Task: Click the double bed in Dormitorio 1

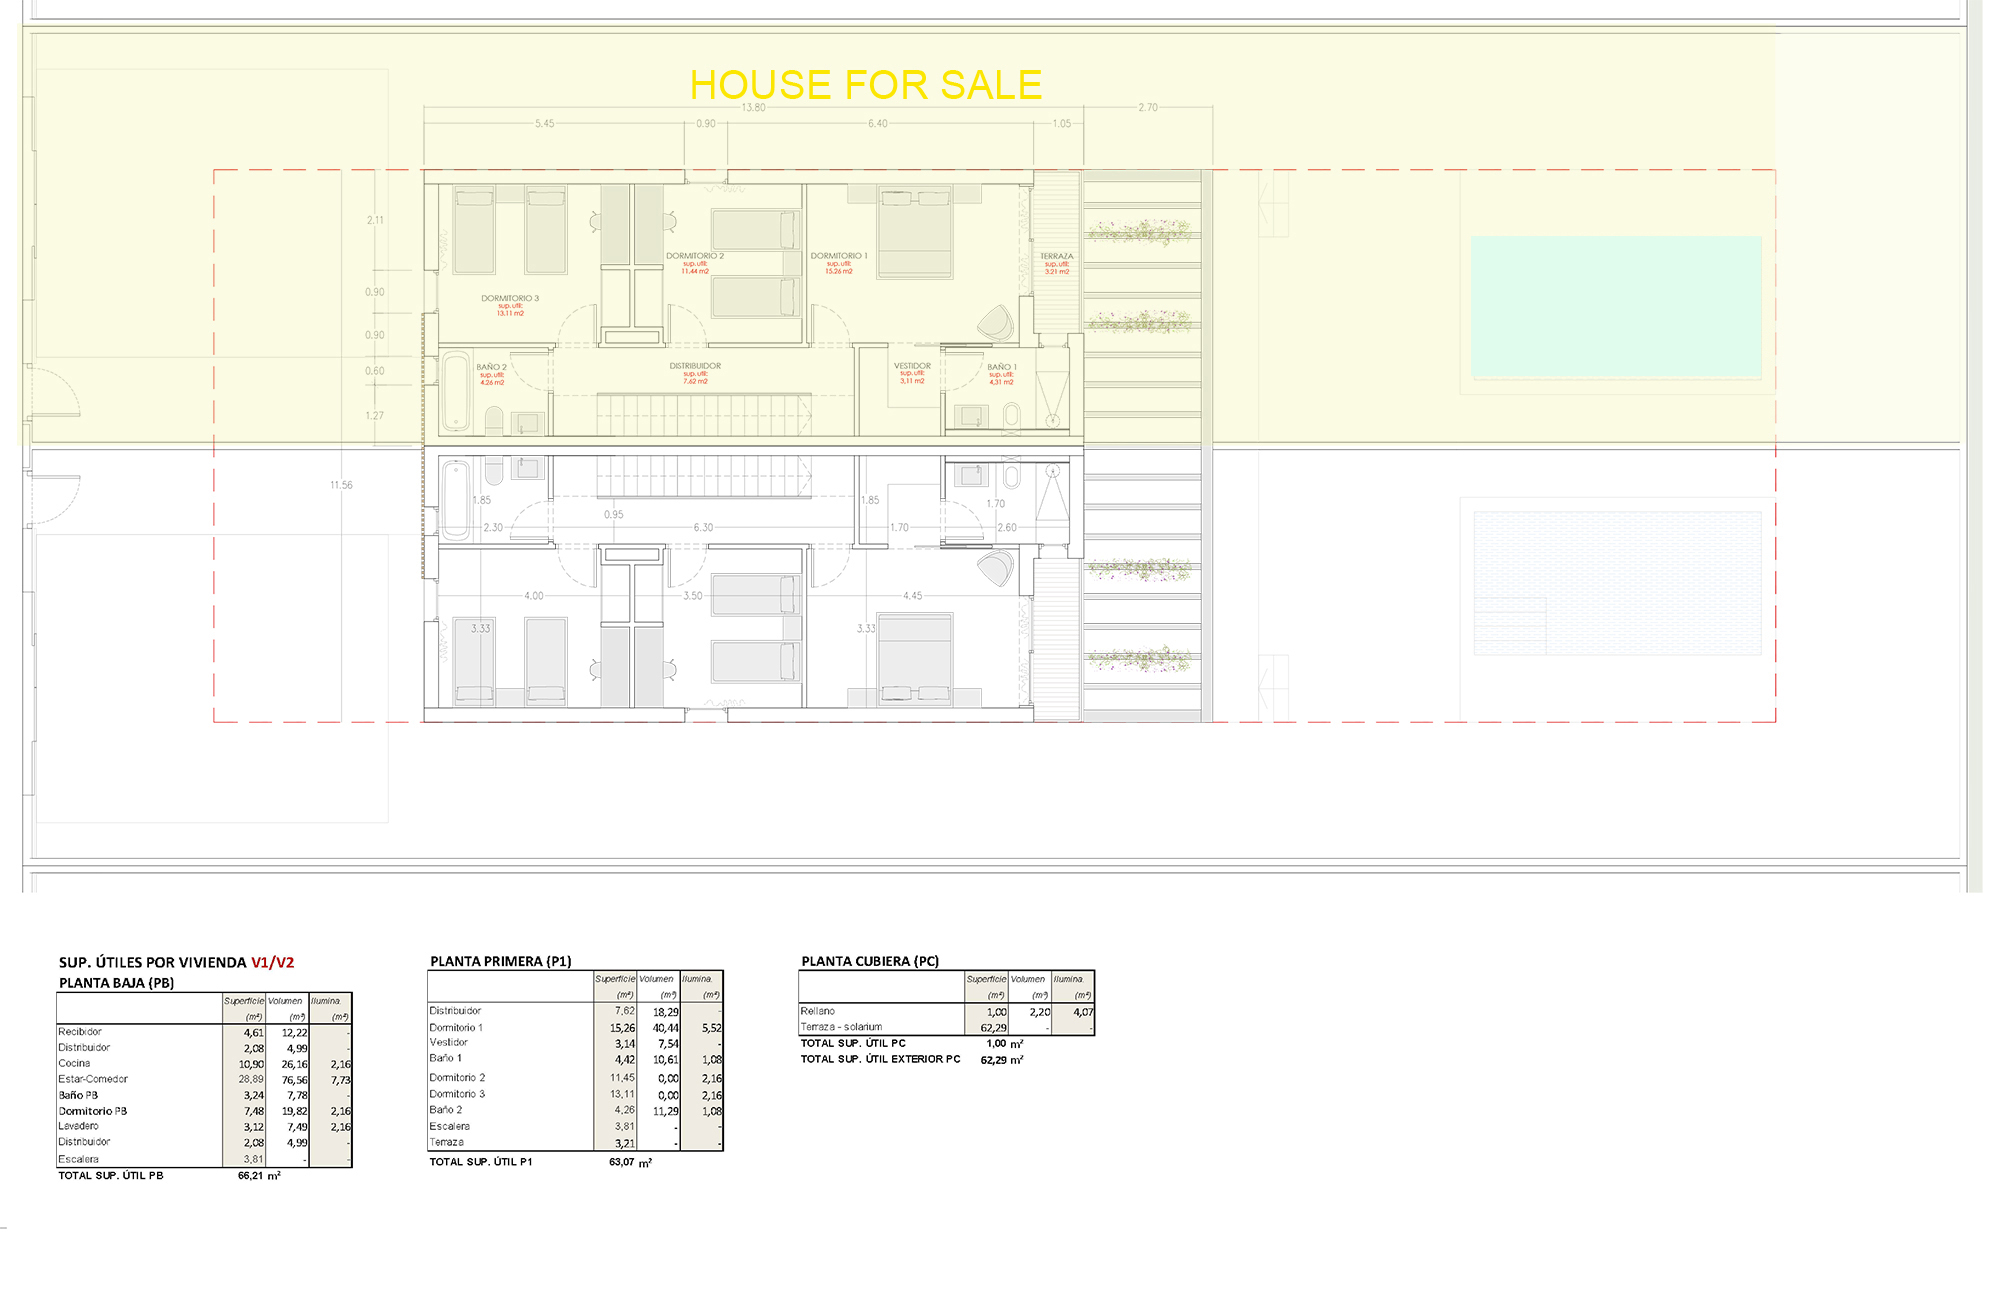Action: click(915, 232)
